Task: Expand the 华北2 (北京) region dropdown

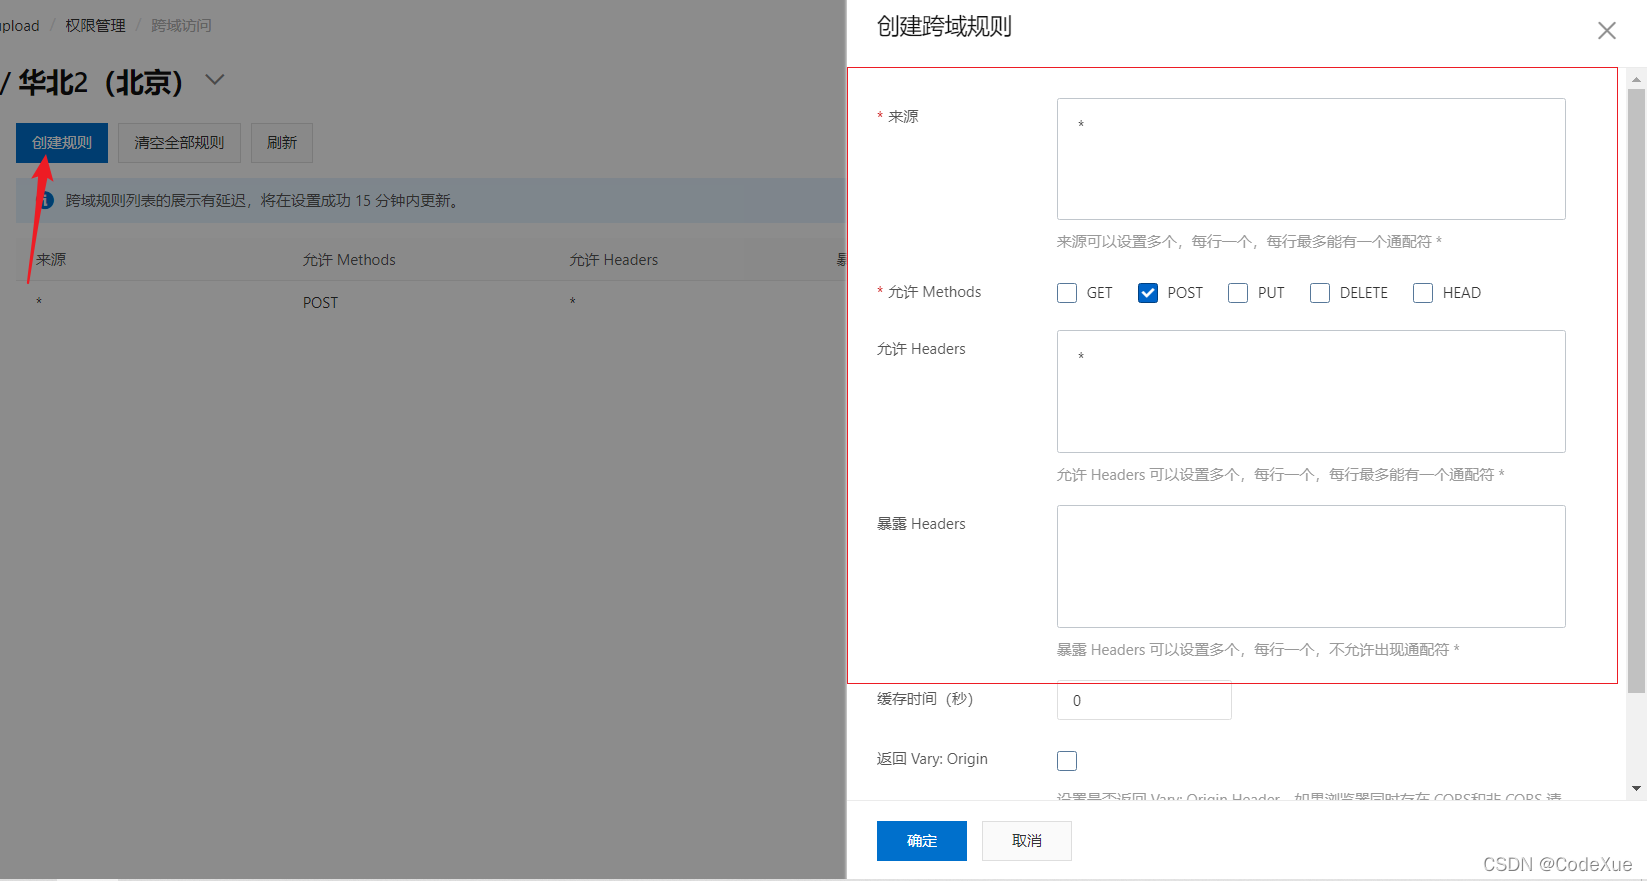Action: pyautogui.click(x=215, y=80)
